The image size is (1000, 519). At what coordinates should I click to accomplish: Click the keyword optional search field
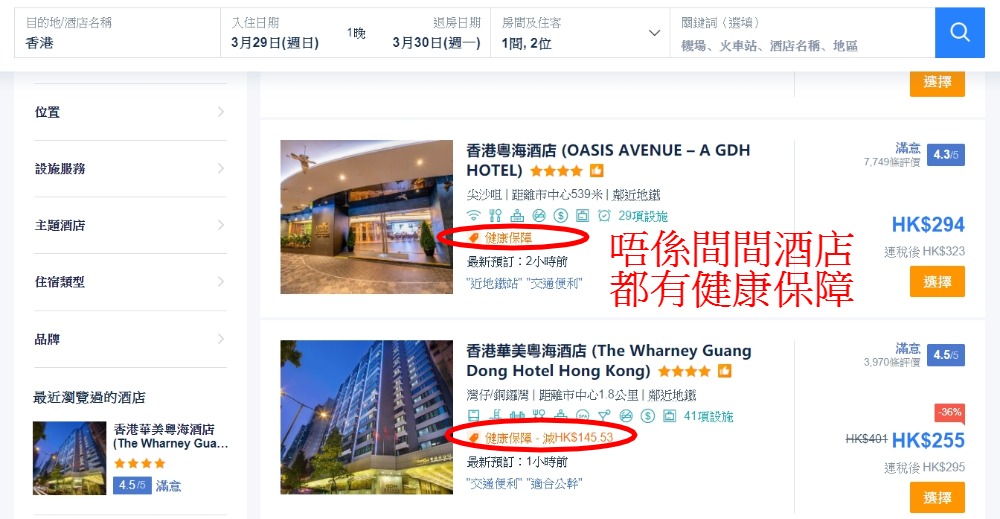(802, 33)
